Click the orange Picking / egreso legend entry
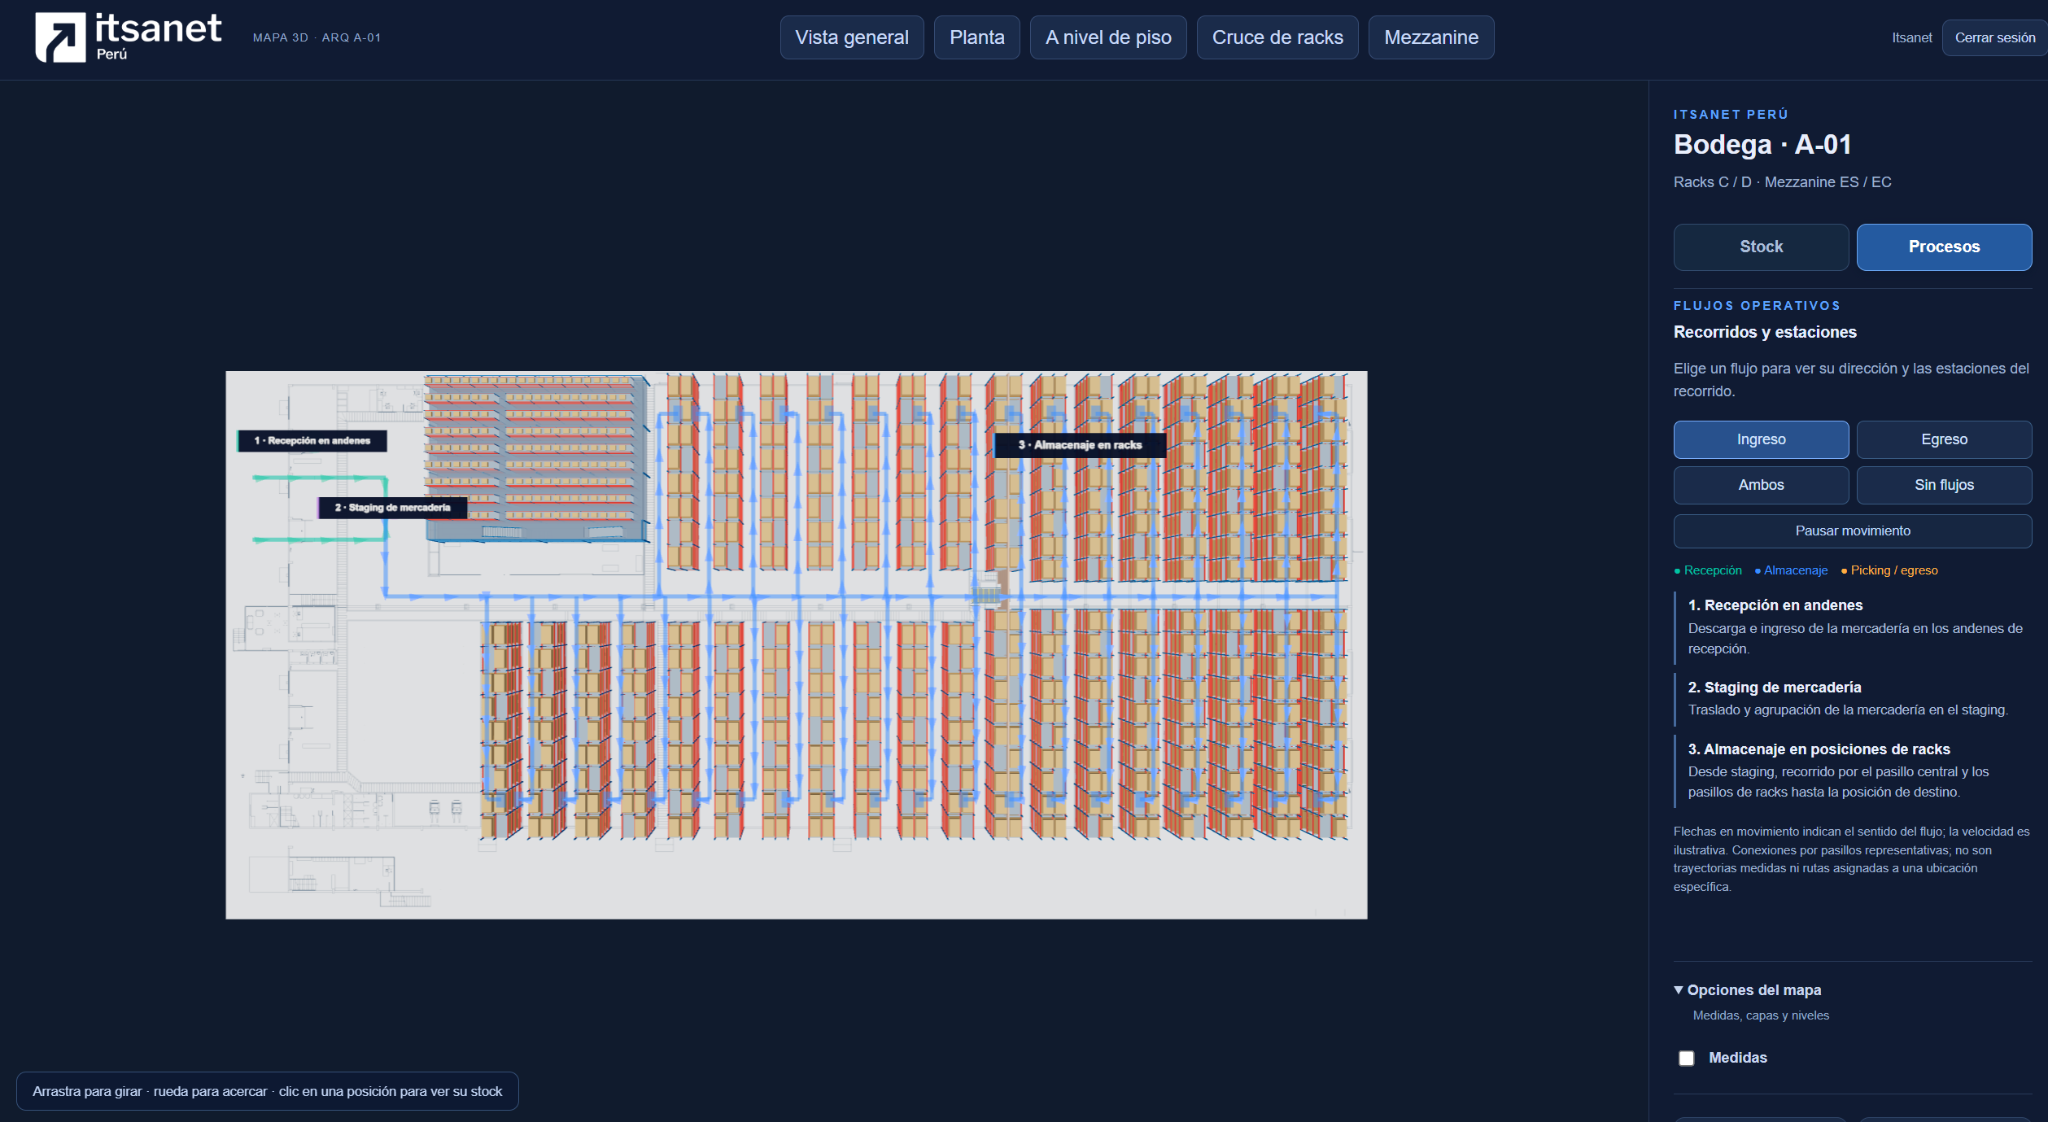 coord(1889,571)
